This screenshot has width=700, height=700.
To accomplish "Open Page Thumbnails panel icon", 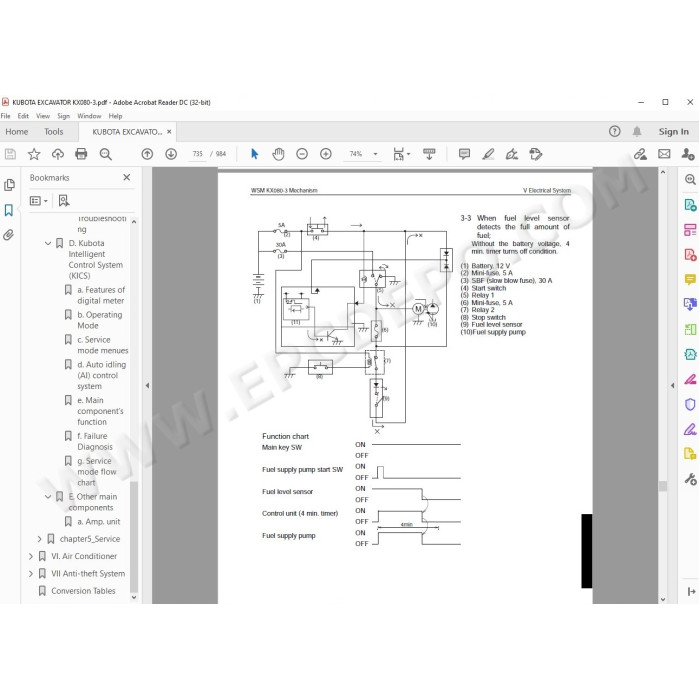I will pos(9,185).
